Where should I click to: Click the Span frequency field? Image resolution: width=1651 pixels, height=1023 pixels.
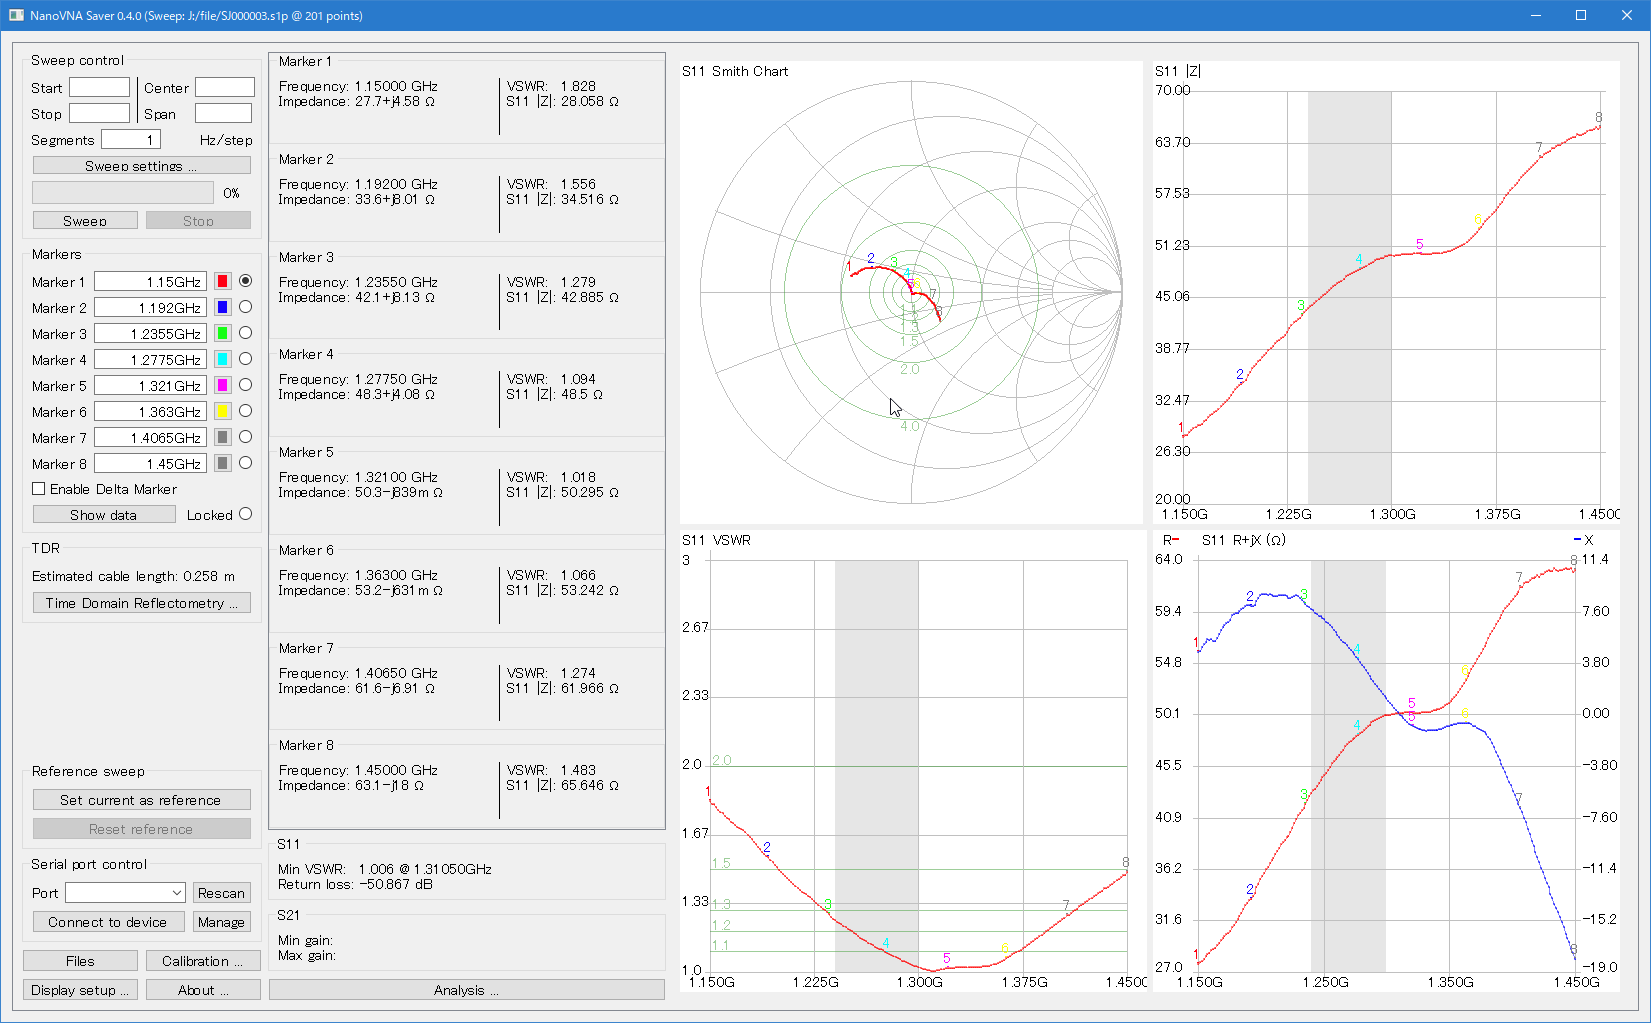(x=223, y=113)
